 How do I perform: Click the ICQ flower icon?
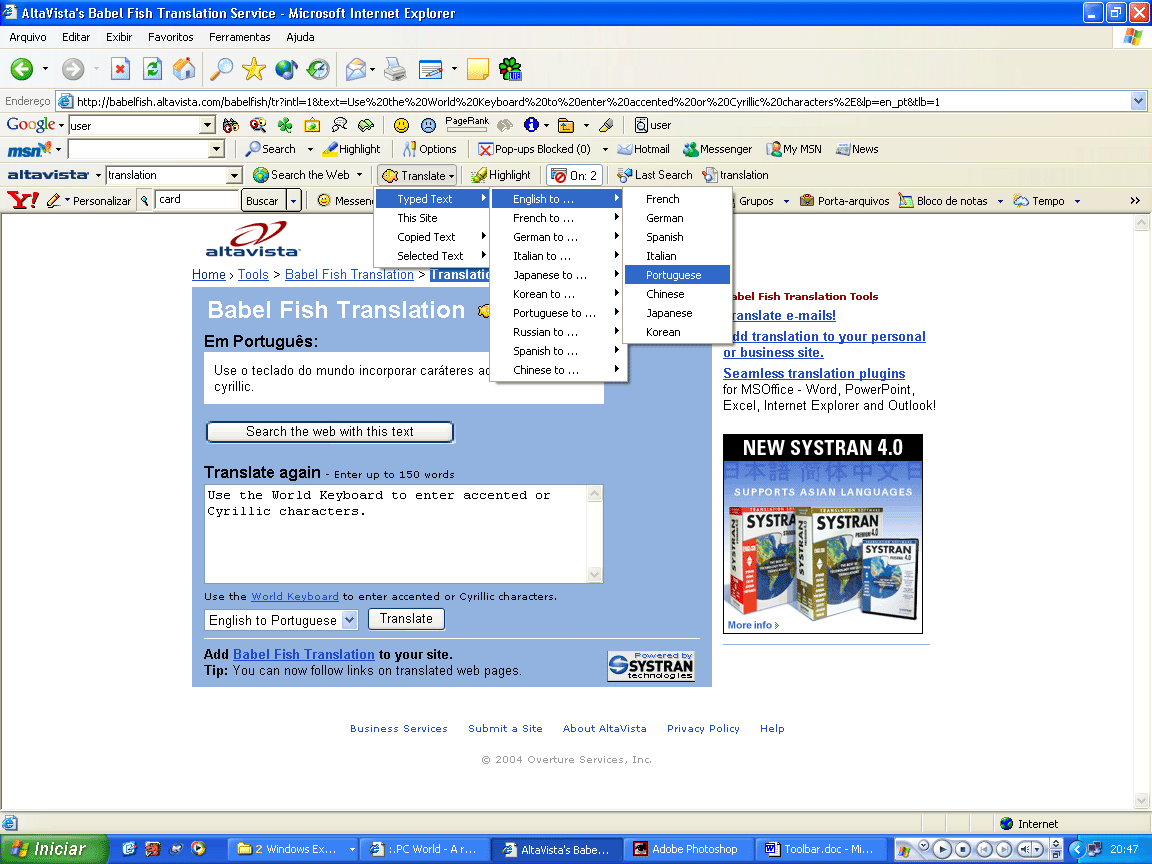(x=510, y=69)
